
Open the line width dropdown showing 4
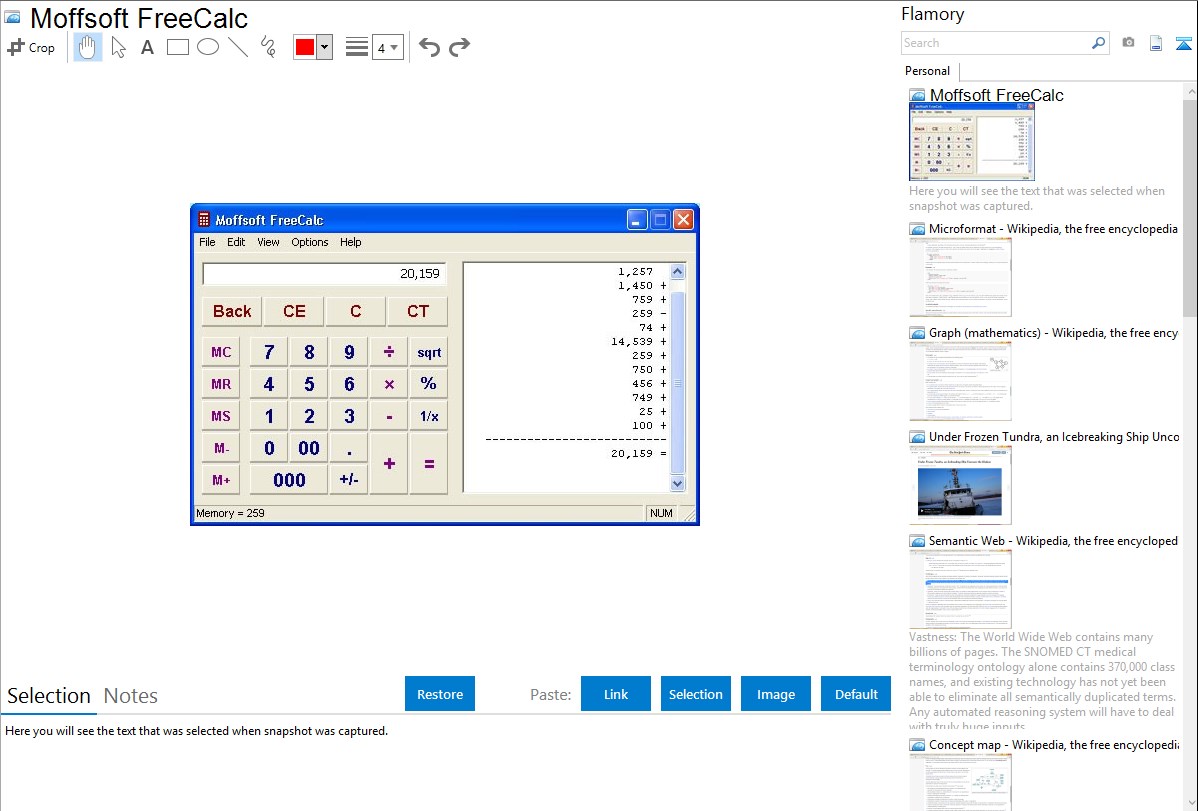coord(387,47)
